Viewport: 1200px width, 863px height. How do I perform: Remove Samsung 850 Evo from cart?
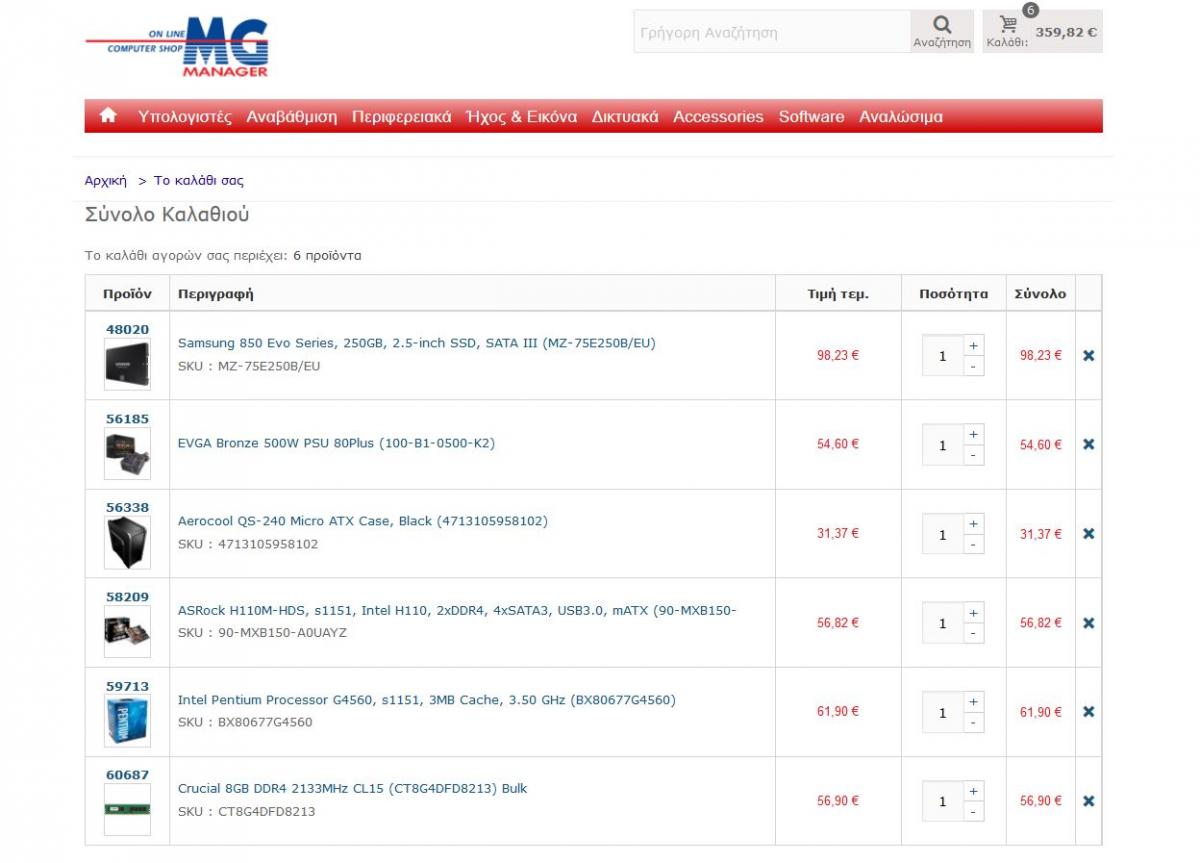point(1088,355)
